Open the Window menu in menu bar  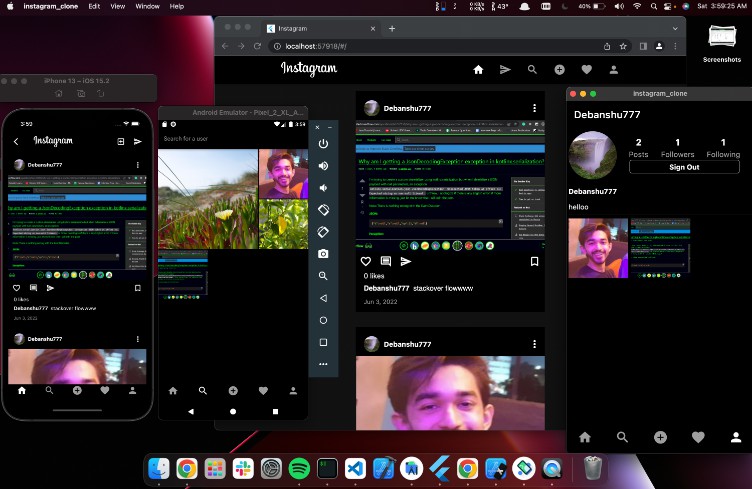point(147,6)
